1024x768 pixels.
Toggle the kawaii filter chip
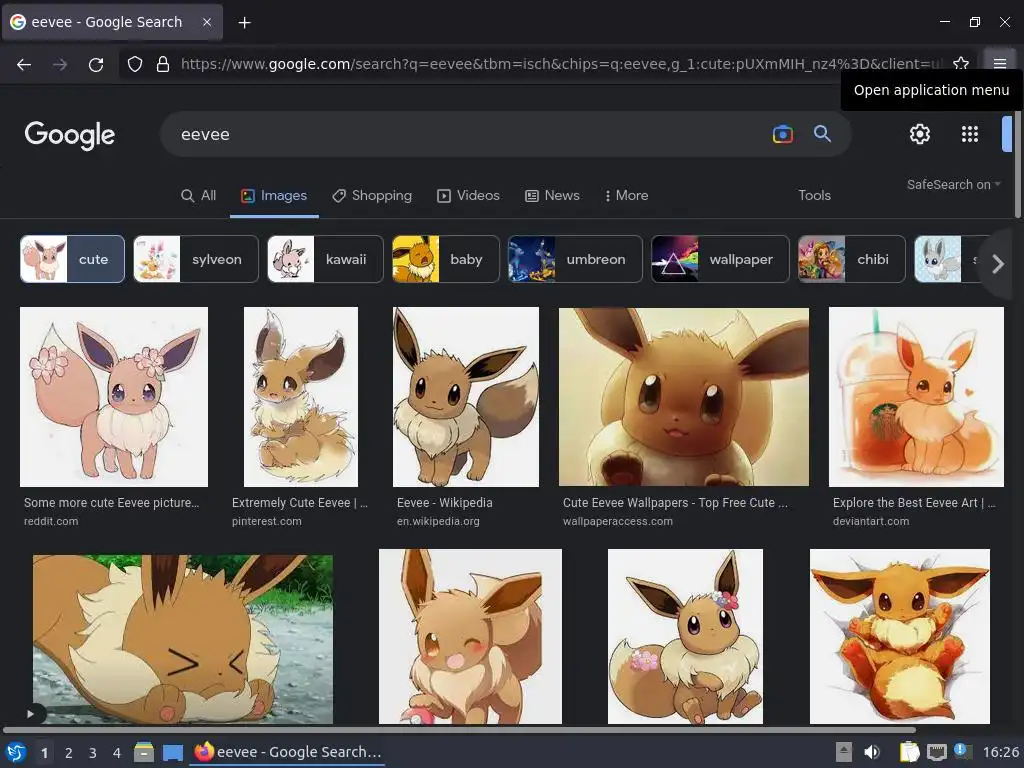325,259
